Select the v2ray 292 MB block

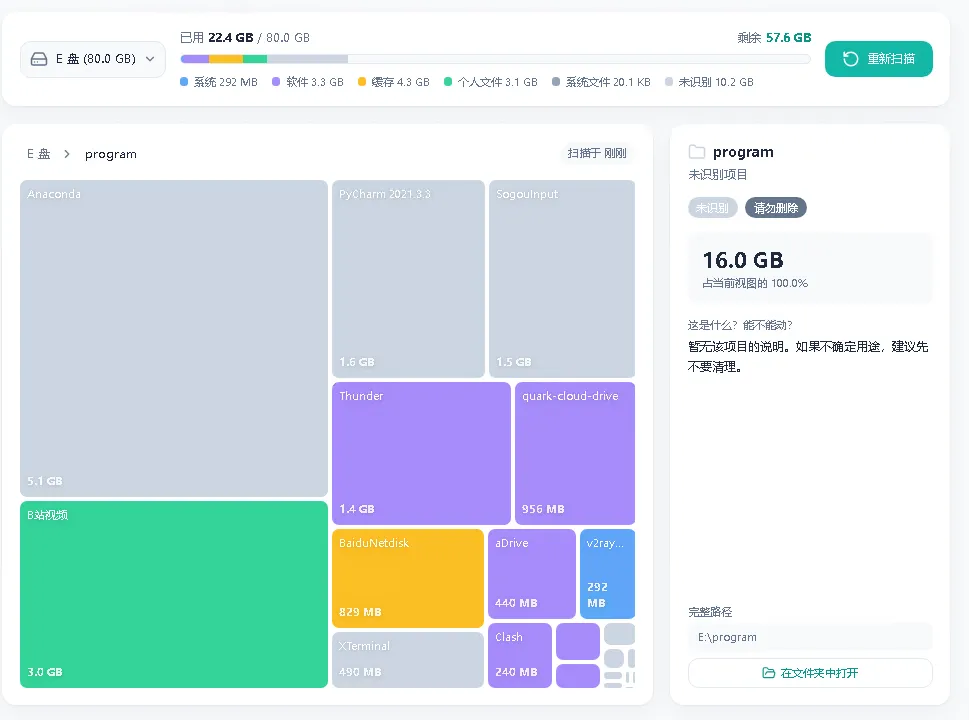pyautogui.click(x=607, y=574)
